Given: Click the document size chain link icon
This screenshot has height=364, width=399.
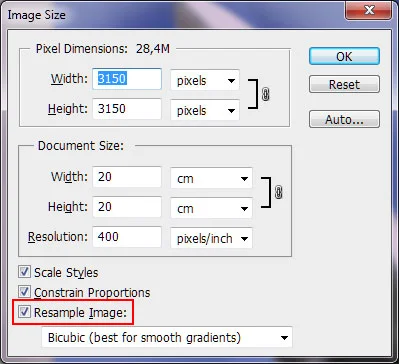Looking at the screenshot, I should coord(279,192).
